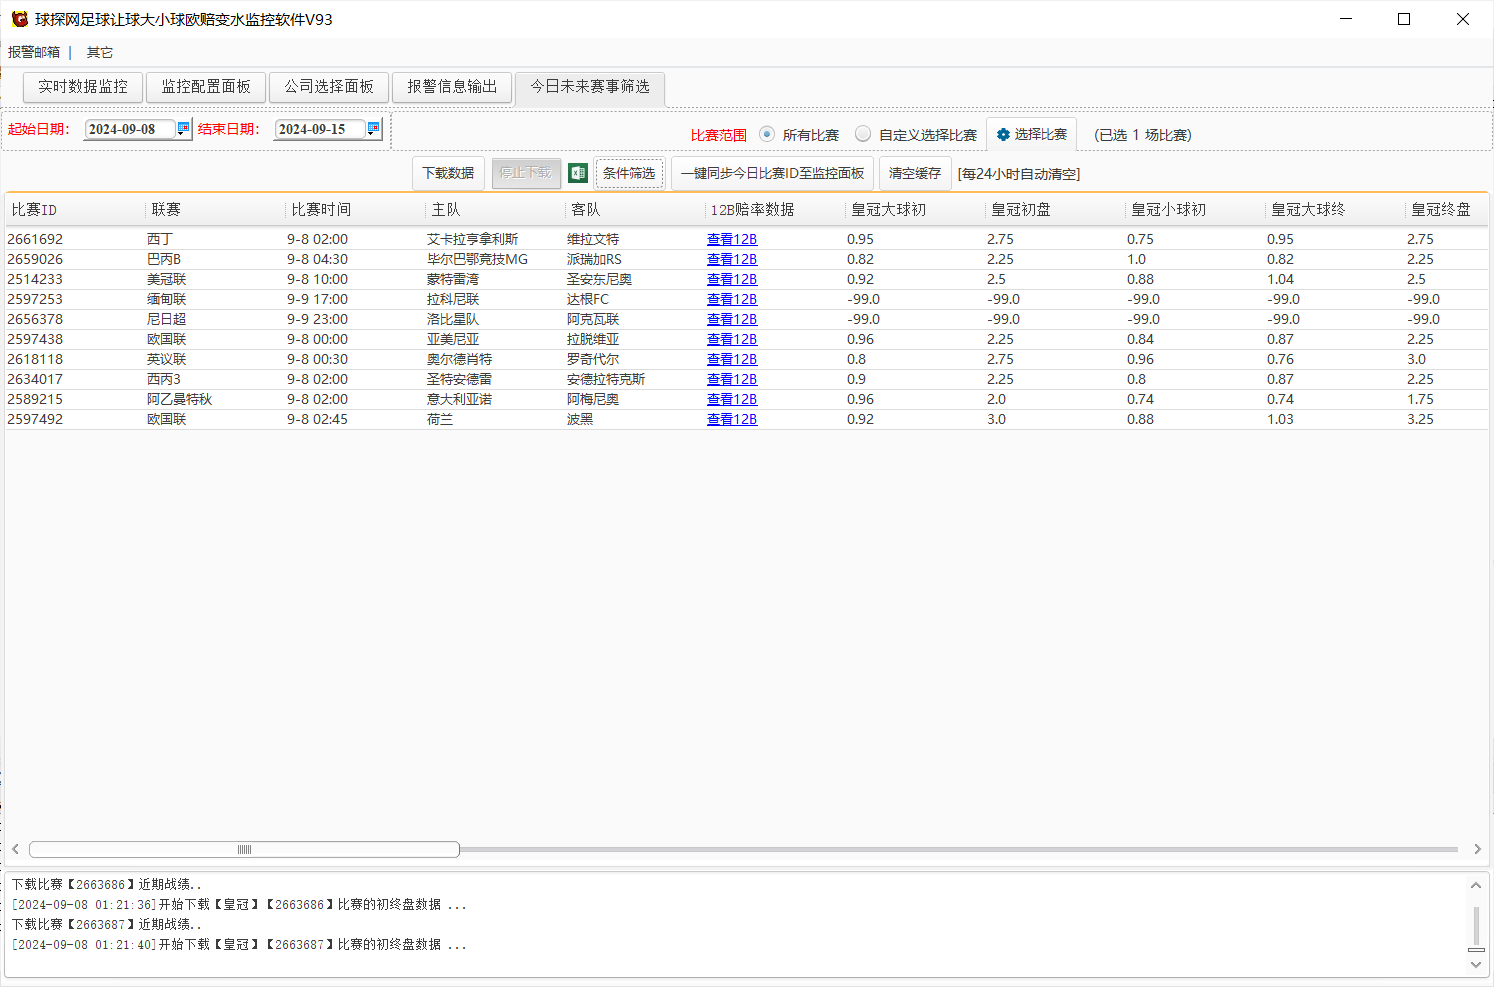Open 查看12B link for match 2597492
The width and height of the screenshot is (1494, 987).
click(x=732, y=419)
